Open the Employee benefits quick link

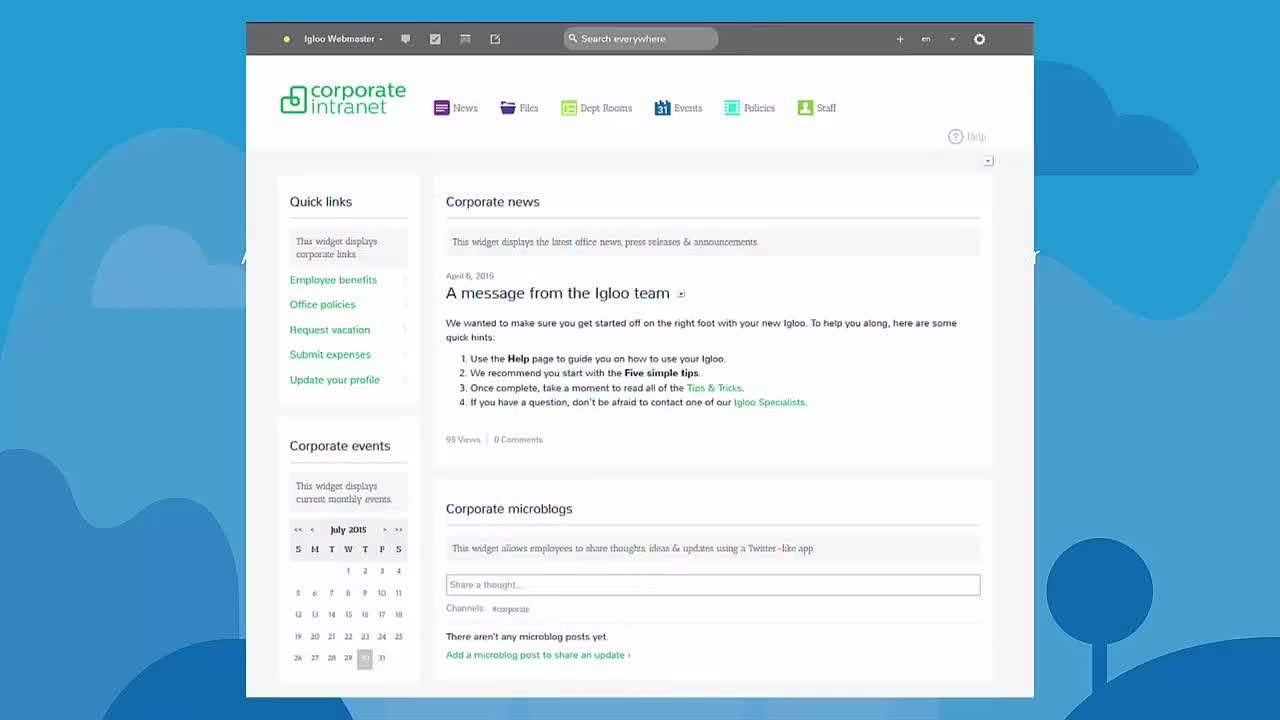point(333,280)
